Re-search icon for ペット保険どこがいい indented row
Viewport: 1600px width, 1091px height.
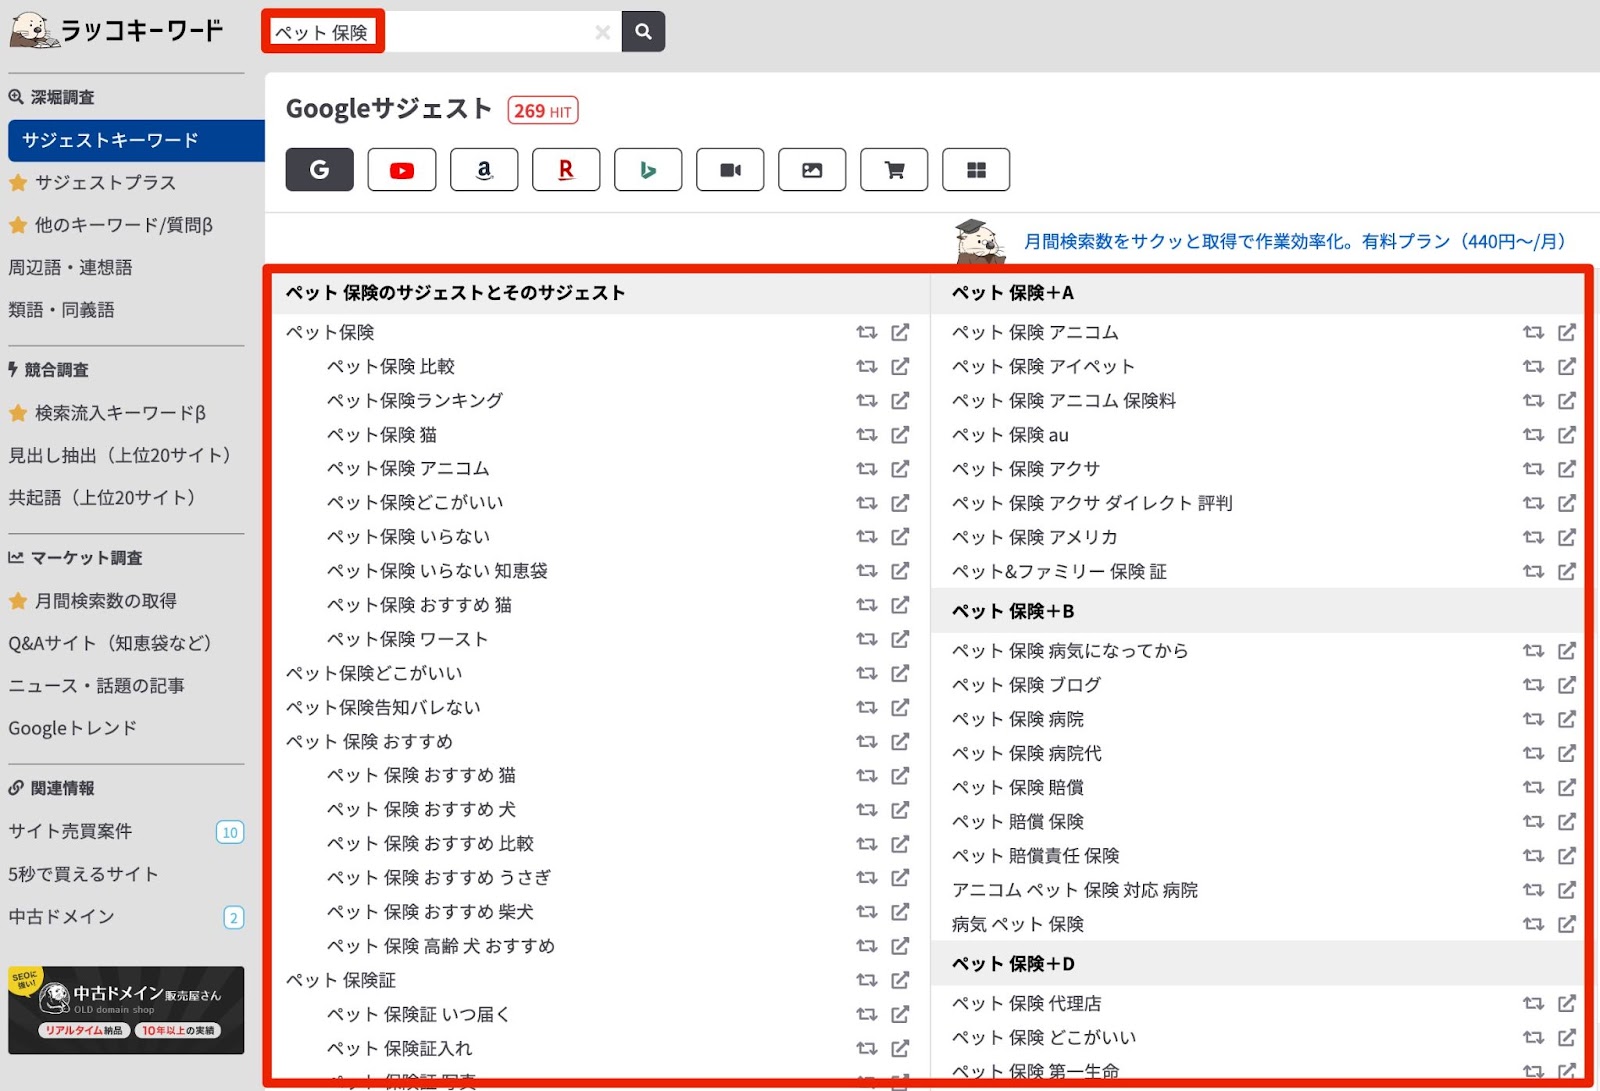pos(866,502)
